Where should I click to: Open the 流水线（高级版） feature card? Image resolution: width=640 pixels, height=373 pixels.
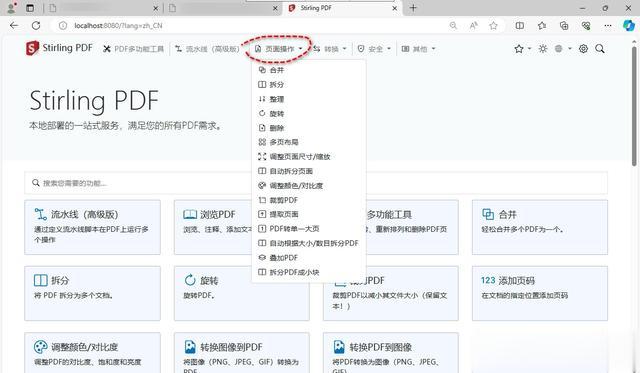click(x=93, y=227)
